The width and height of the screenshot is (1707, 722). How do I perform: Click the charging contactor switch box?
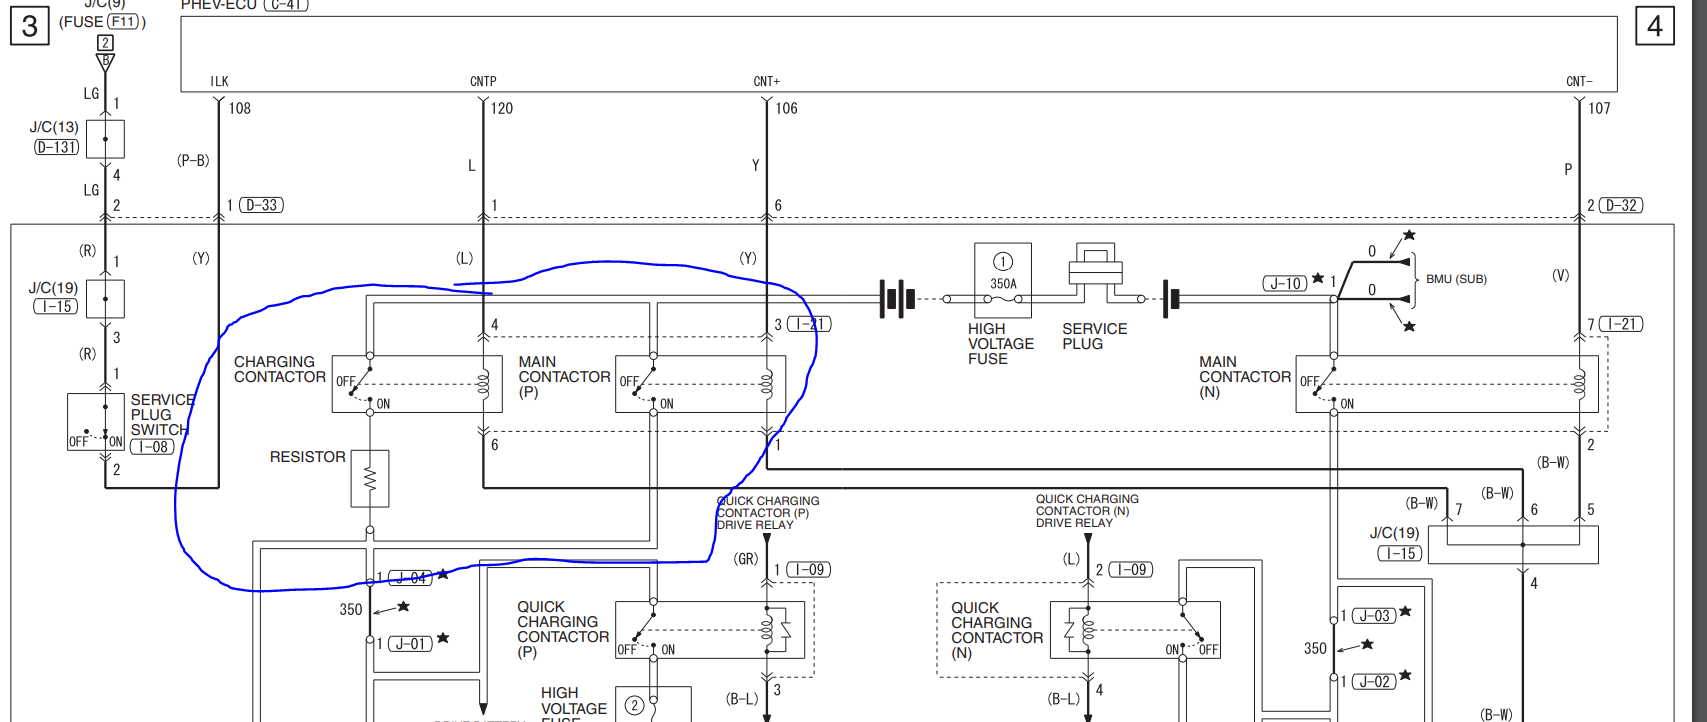point(417,384)
